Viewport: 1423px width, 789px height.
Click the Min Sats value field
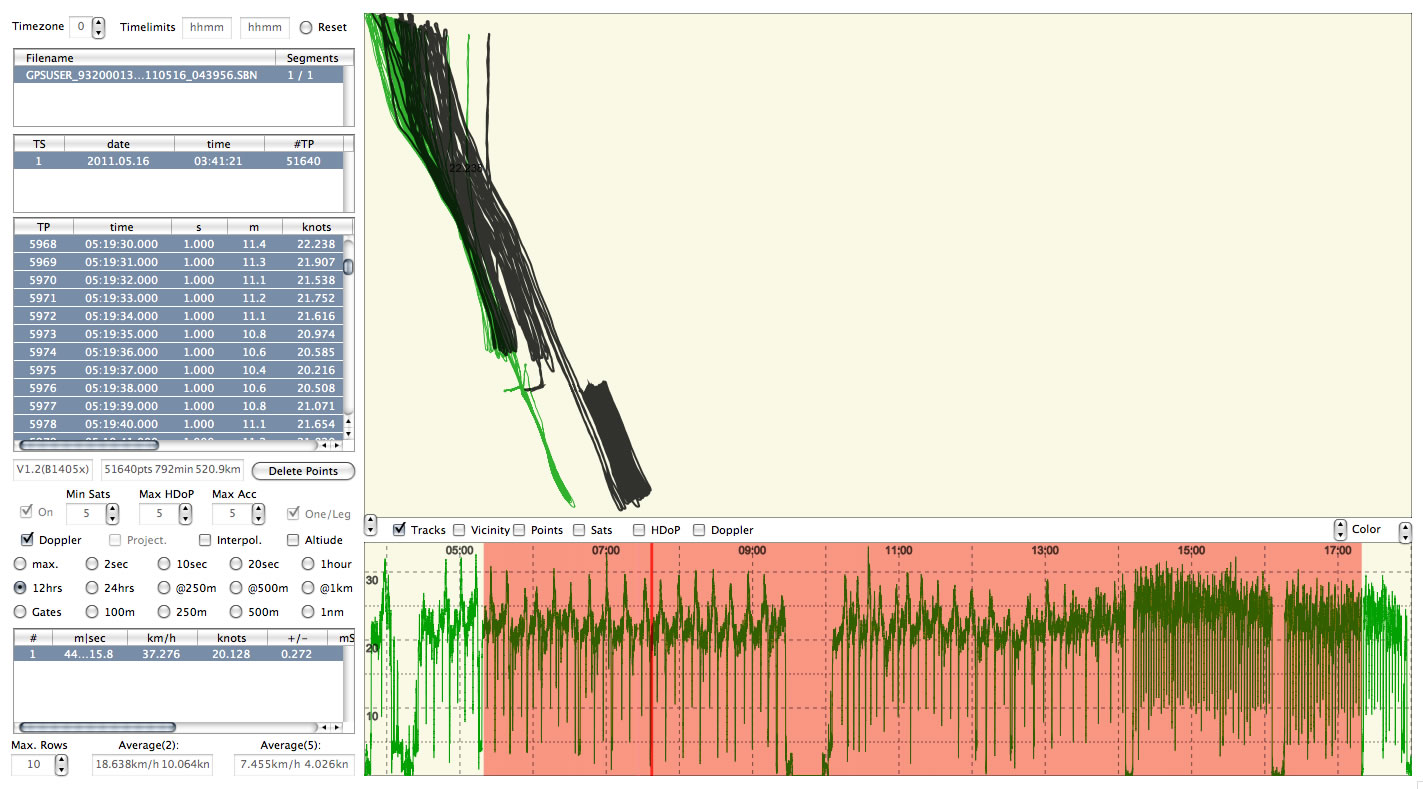(x=85, y=513)
